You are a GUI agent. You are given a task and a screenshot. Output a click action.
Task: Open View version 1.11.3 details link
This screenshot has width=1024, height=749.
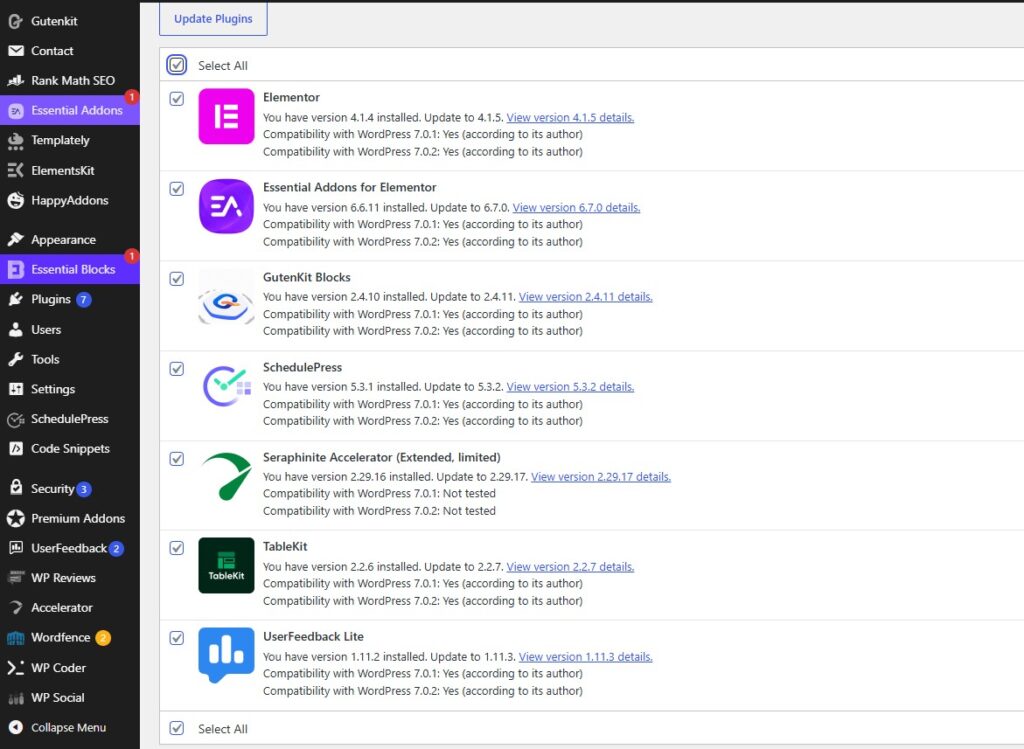coord(585,657)
